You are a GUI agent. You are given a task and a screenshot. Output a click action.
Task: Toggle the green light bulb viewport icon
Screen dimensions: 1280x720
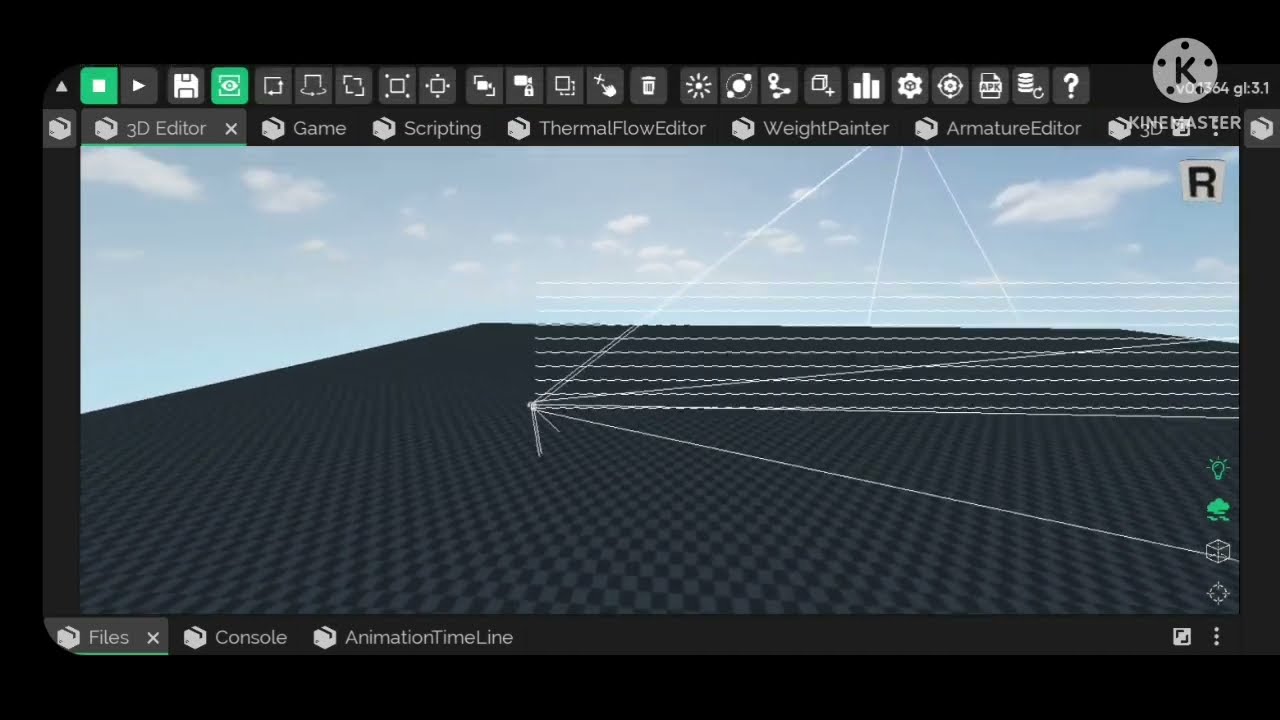pos(1217,468)
